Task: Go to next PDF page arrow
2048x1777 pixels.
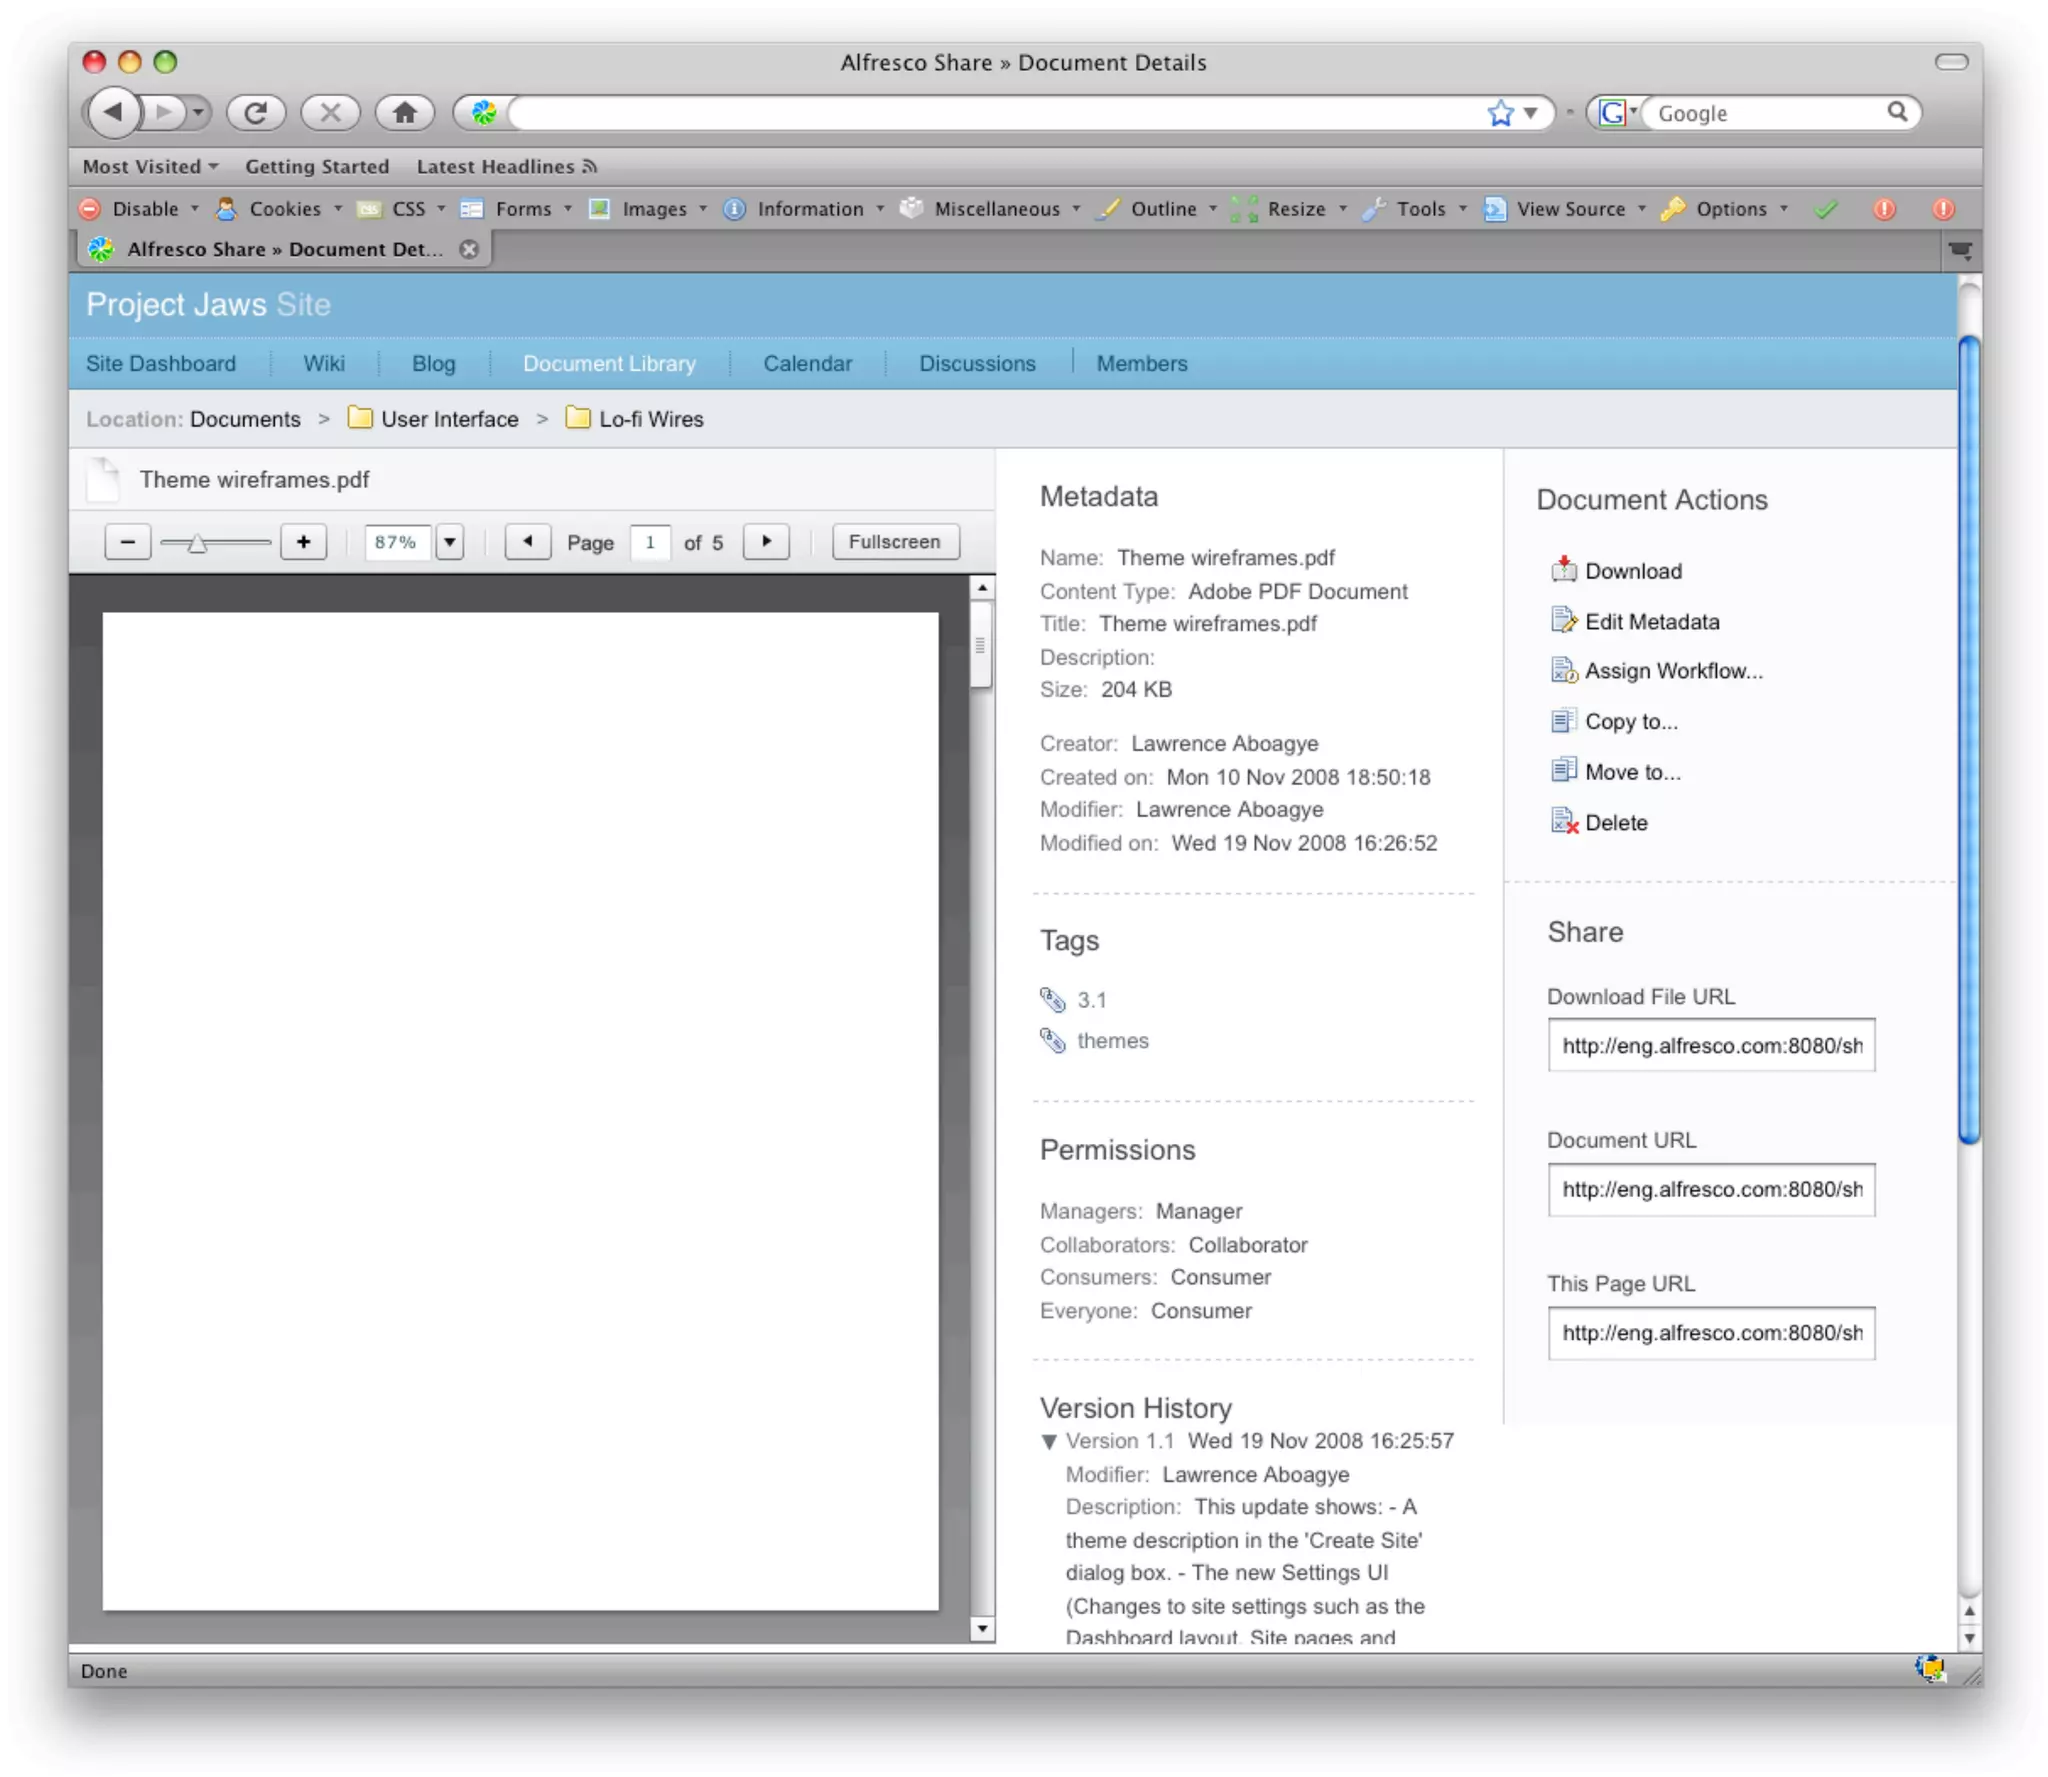Action: (x=766, y=542)
